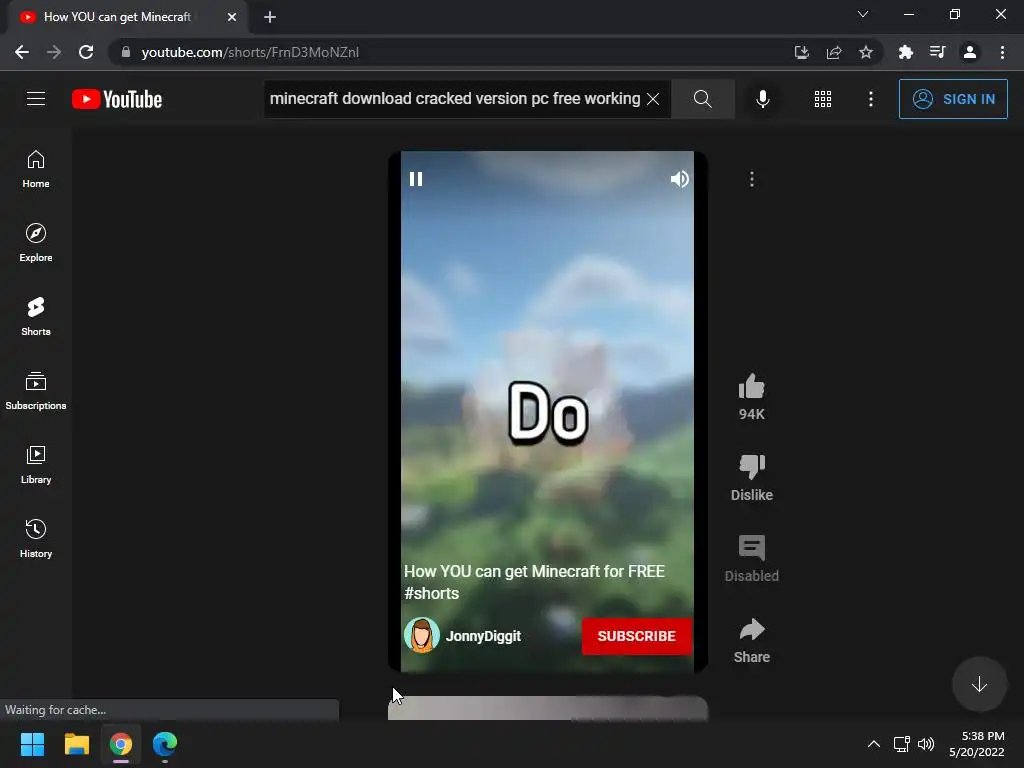Install app via address bar download icon
Screen dimensions: 1024x768
pyautogui.click(x=801, y=52)
